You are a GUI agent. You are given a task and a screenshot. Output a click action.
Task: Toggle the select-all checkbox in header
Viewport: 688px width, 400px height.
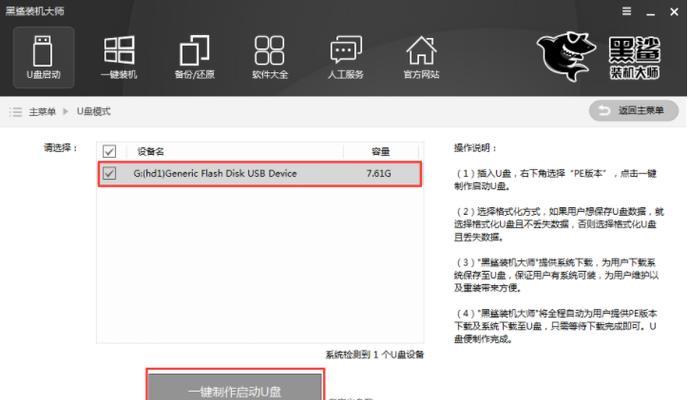[109, 152]
